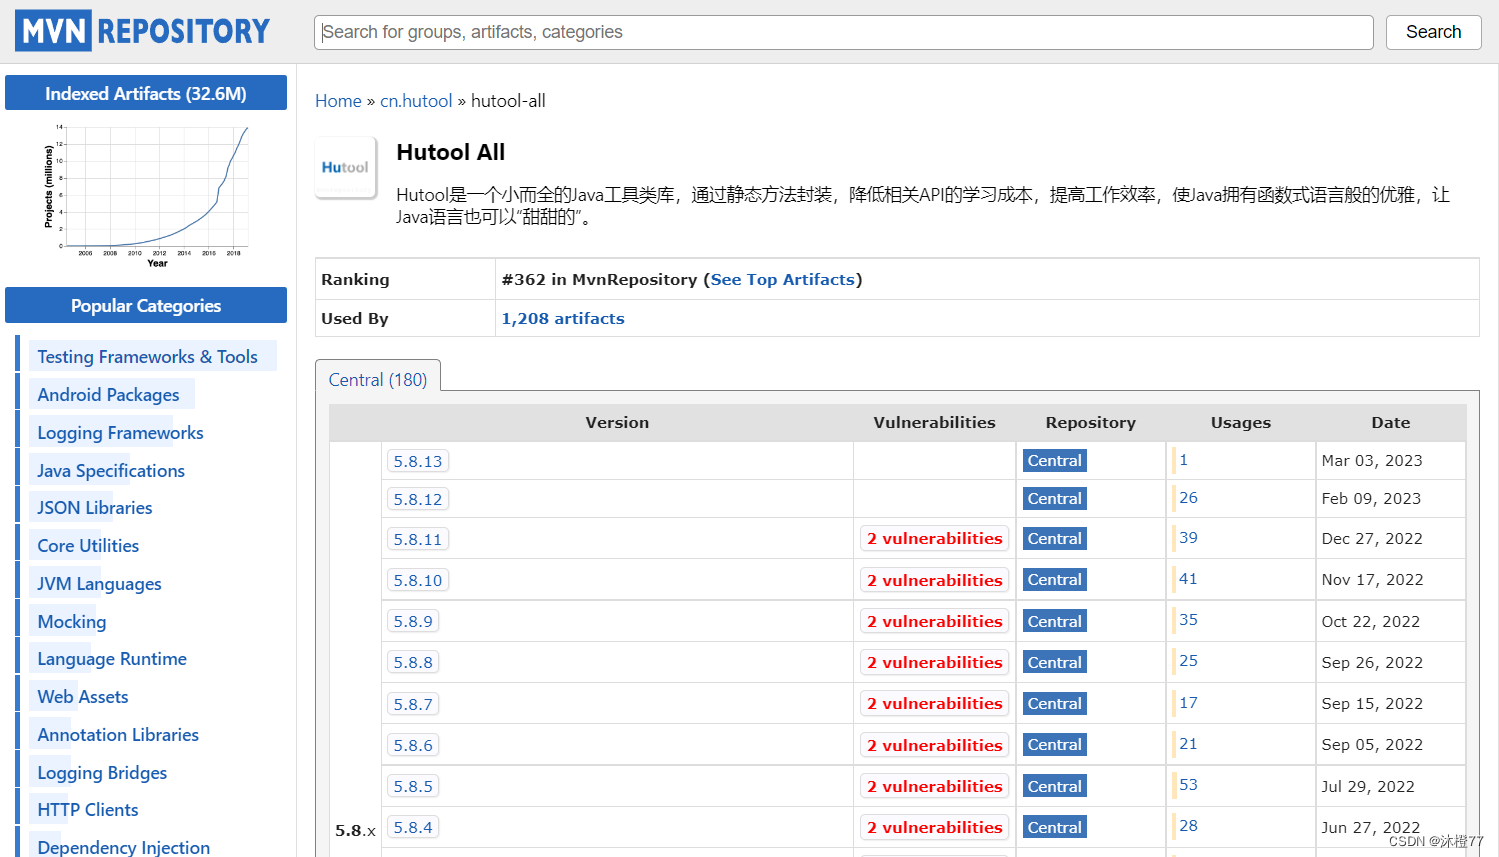The height and width of the screenshot is (857, 1499).
Task: Click the Hutool artifact logo image
Action: [346, 168]
